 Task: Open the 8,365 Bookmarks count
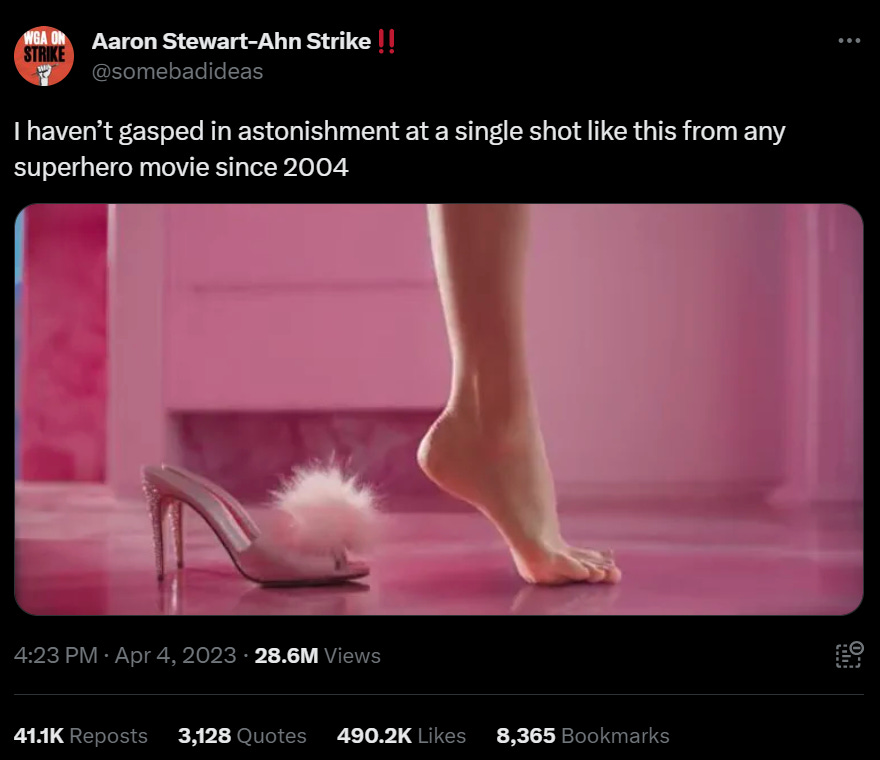(x=583, y=735)
